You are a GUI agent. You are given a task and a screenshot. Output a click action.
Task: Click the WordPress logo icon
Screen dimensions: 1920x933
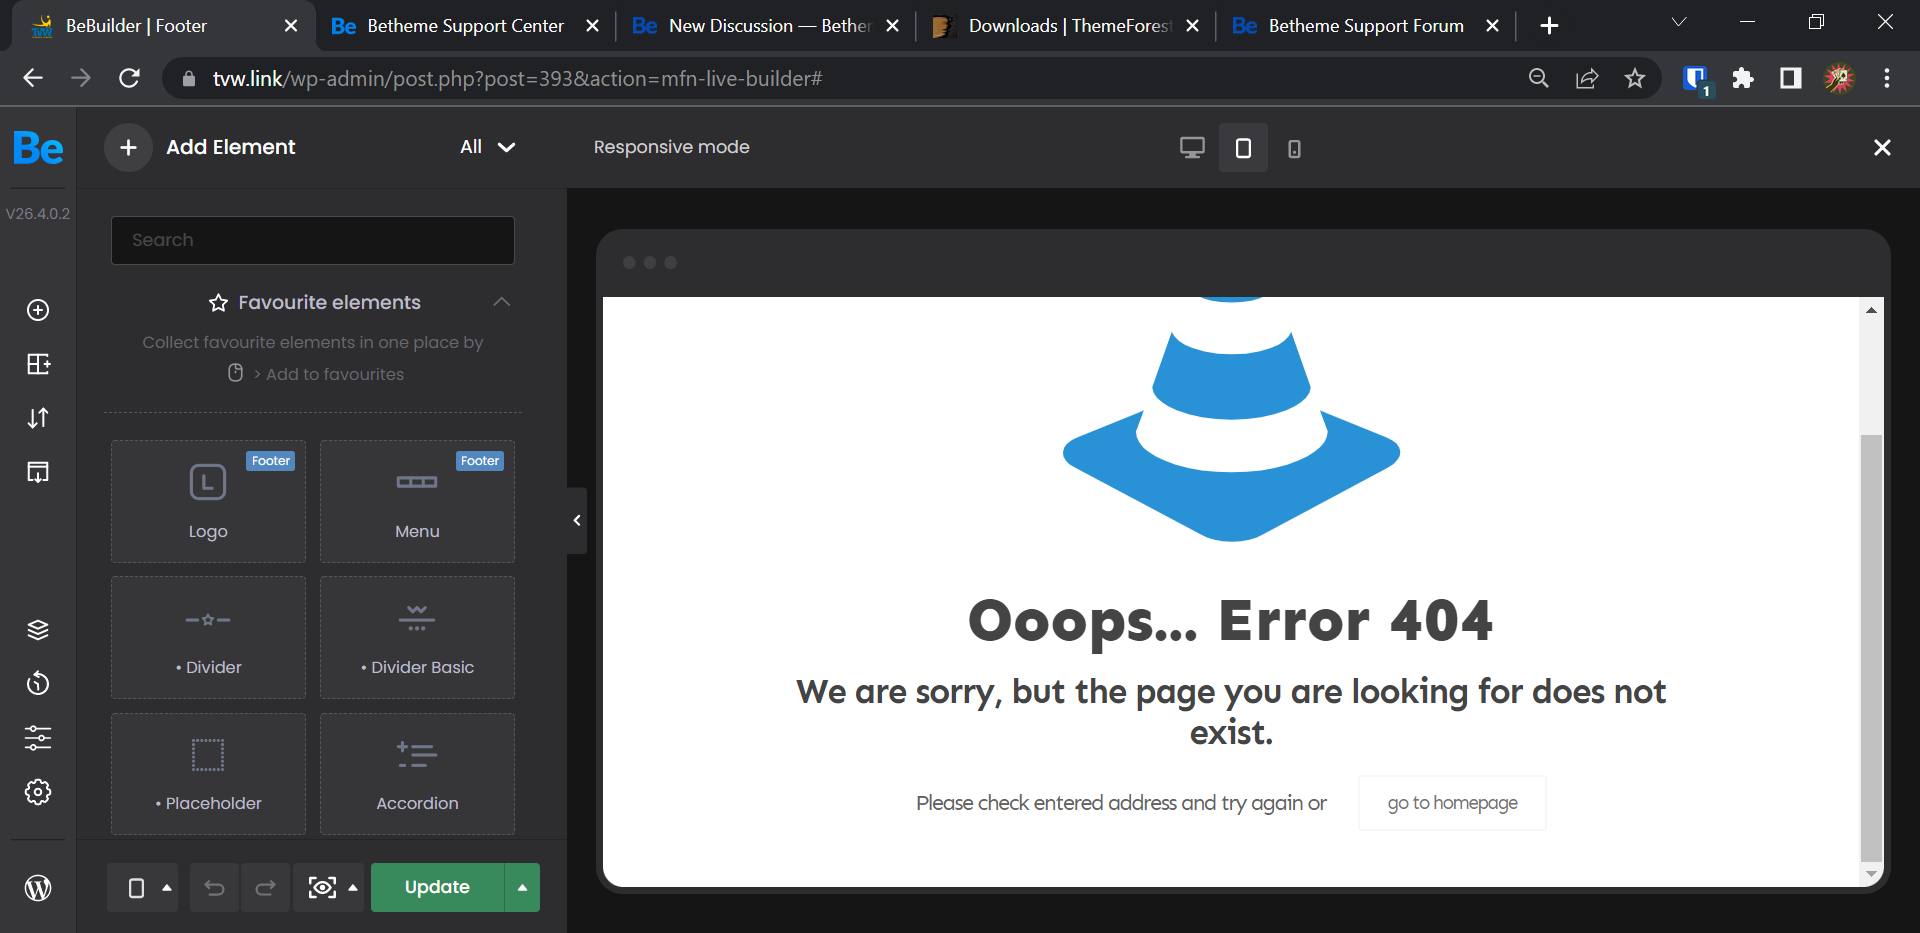(38, 888)
